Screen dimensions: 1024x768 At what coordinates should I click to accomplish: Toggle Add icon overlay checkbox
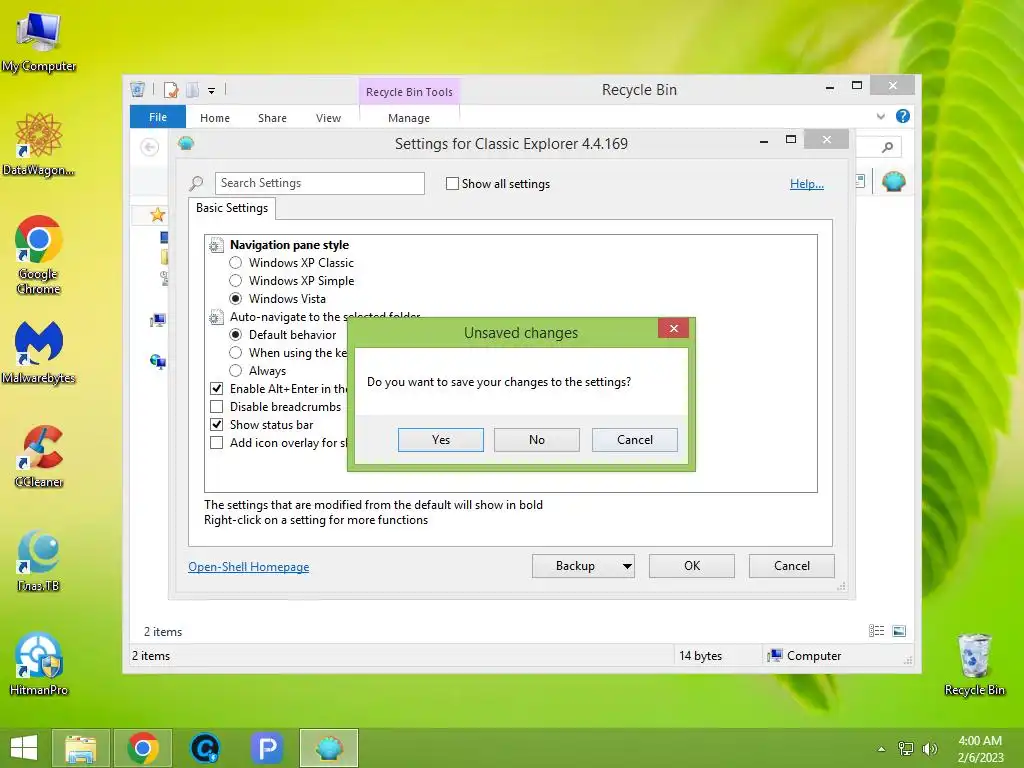[217, 443]
